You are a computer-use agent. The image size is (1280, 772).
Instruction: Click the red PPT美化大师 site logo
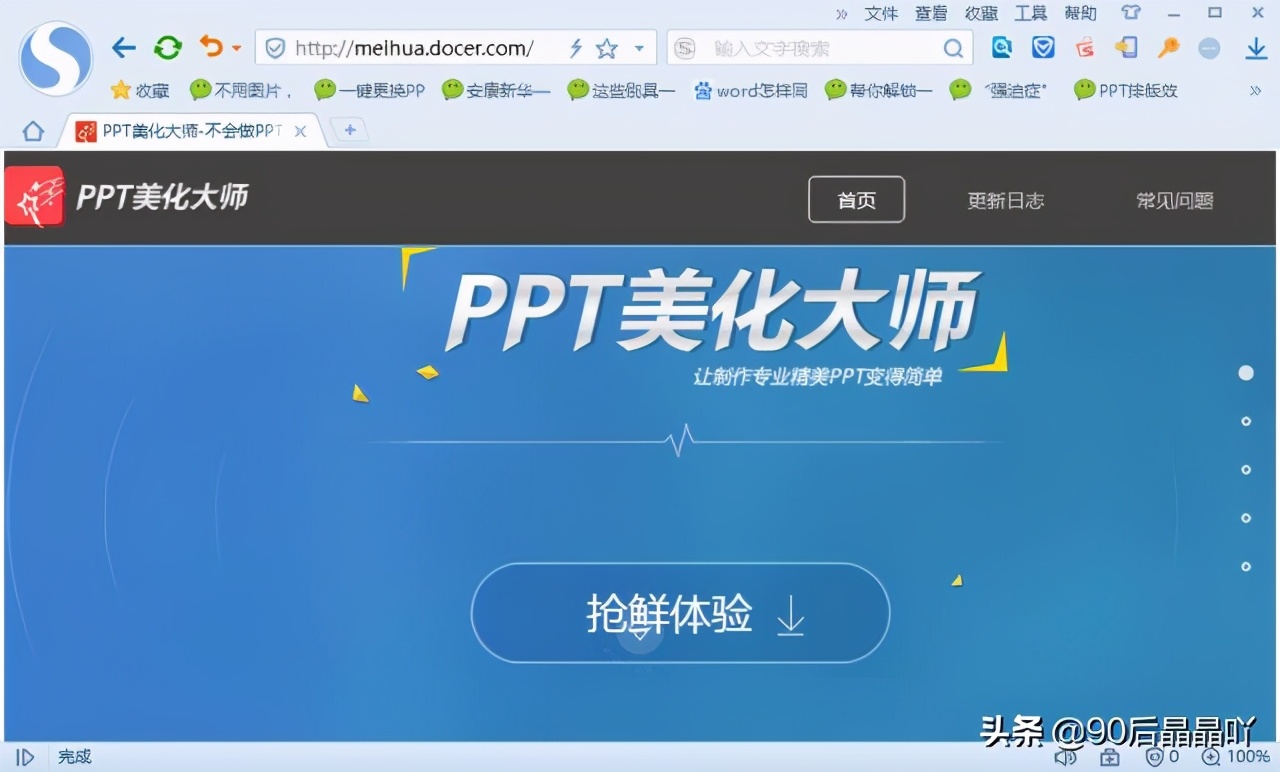(34, 196)
